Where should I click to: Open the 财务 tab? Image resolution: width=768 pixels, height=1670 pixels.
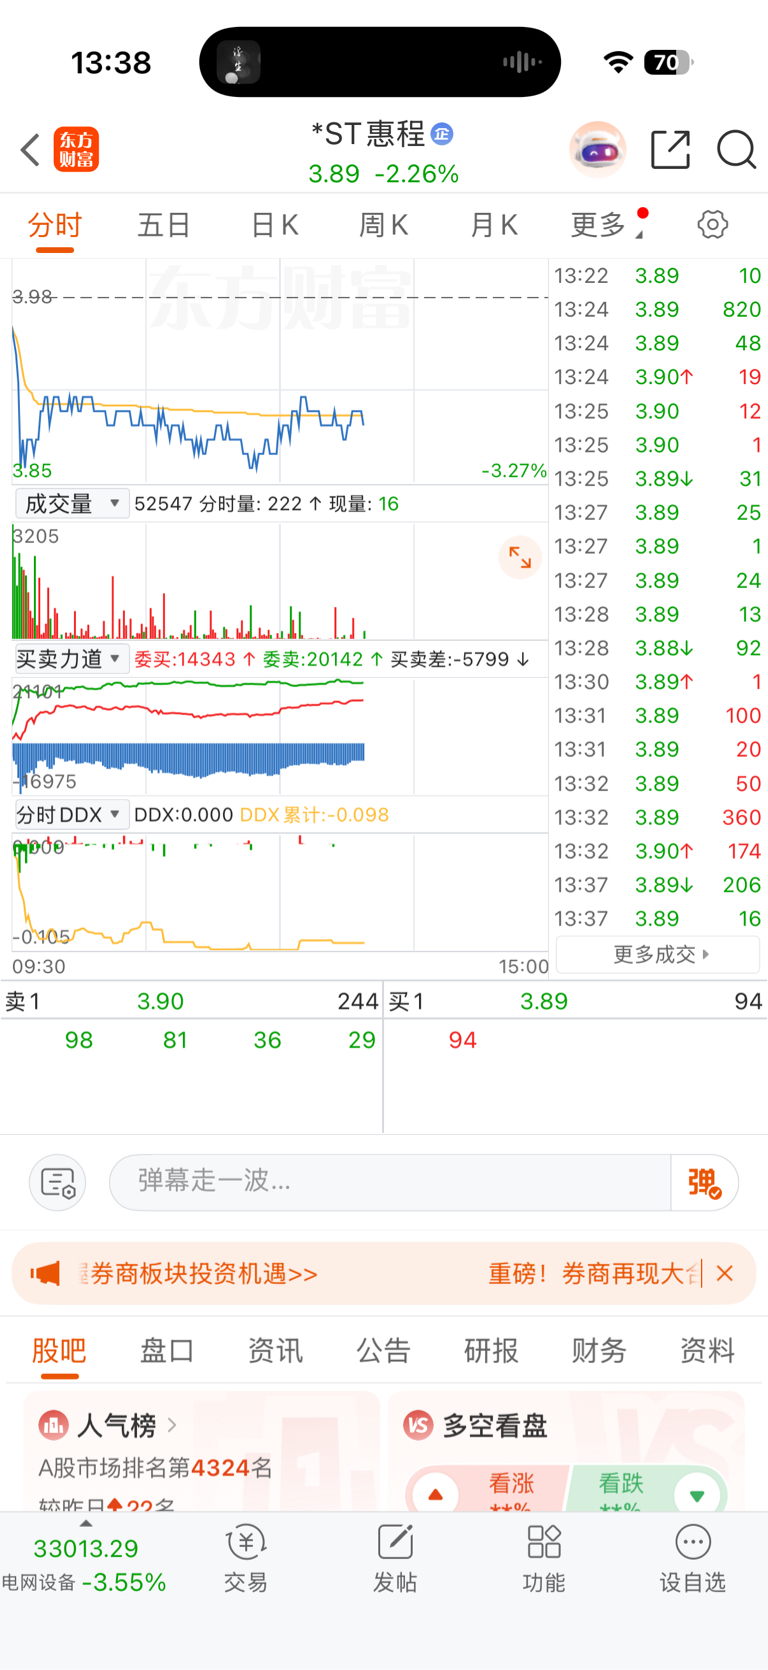coord(599,1351)
